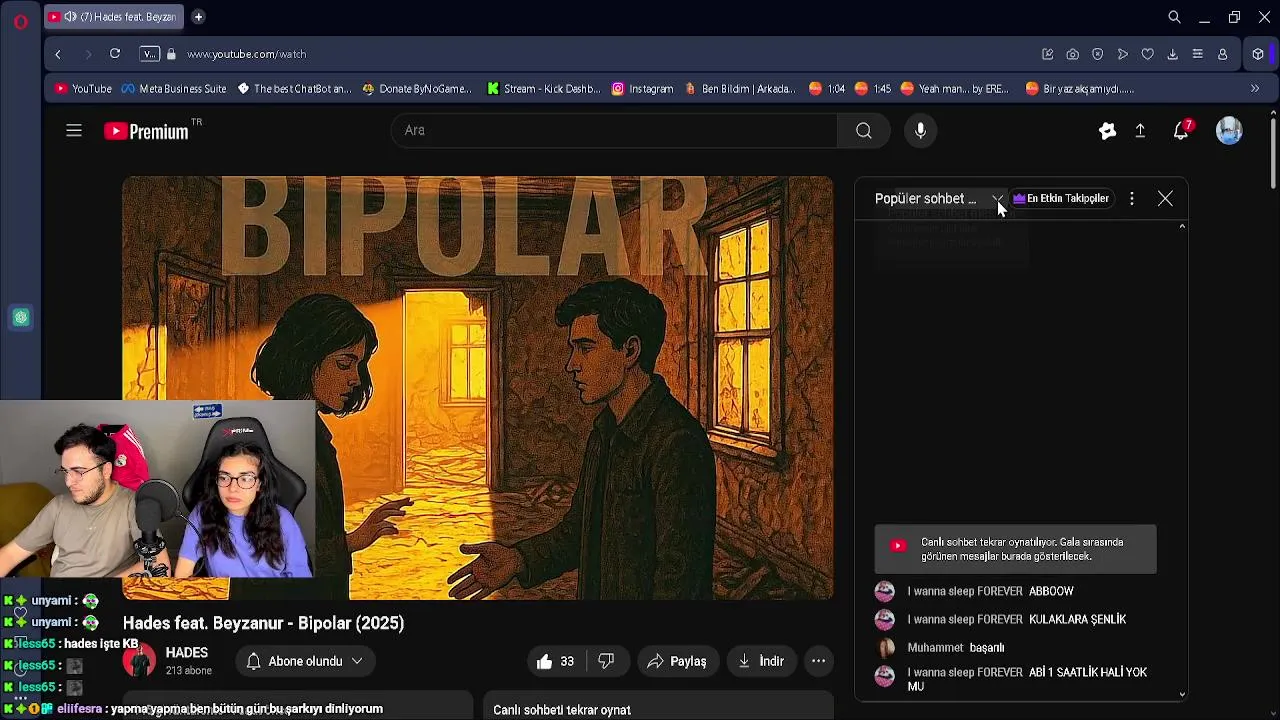Open the snapshot camera tool
This screenshot has width=1280, height=720.
[1072, 54]
